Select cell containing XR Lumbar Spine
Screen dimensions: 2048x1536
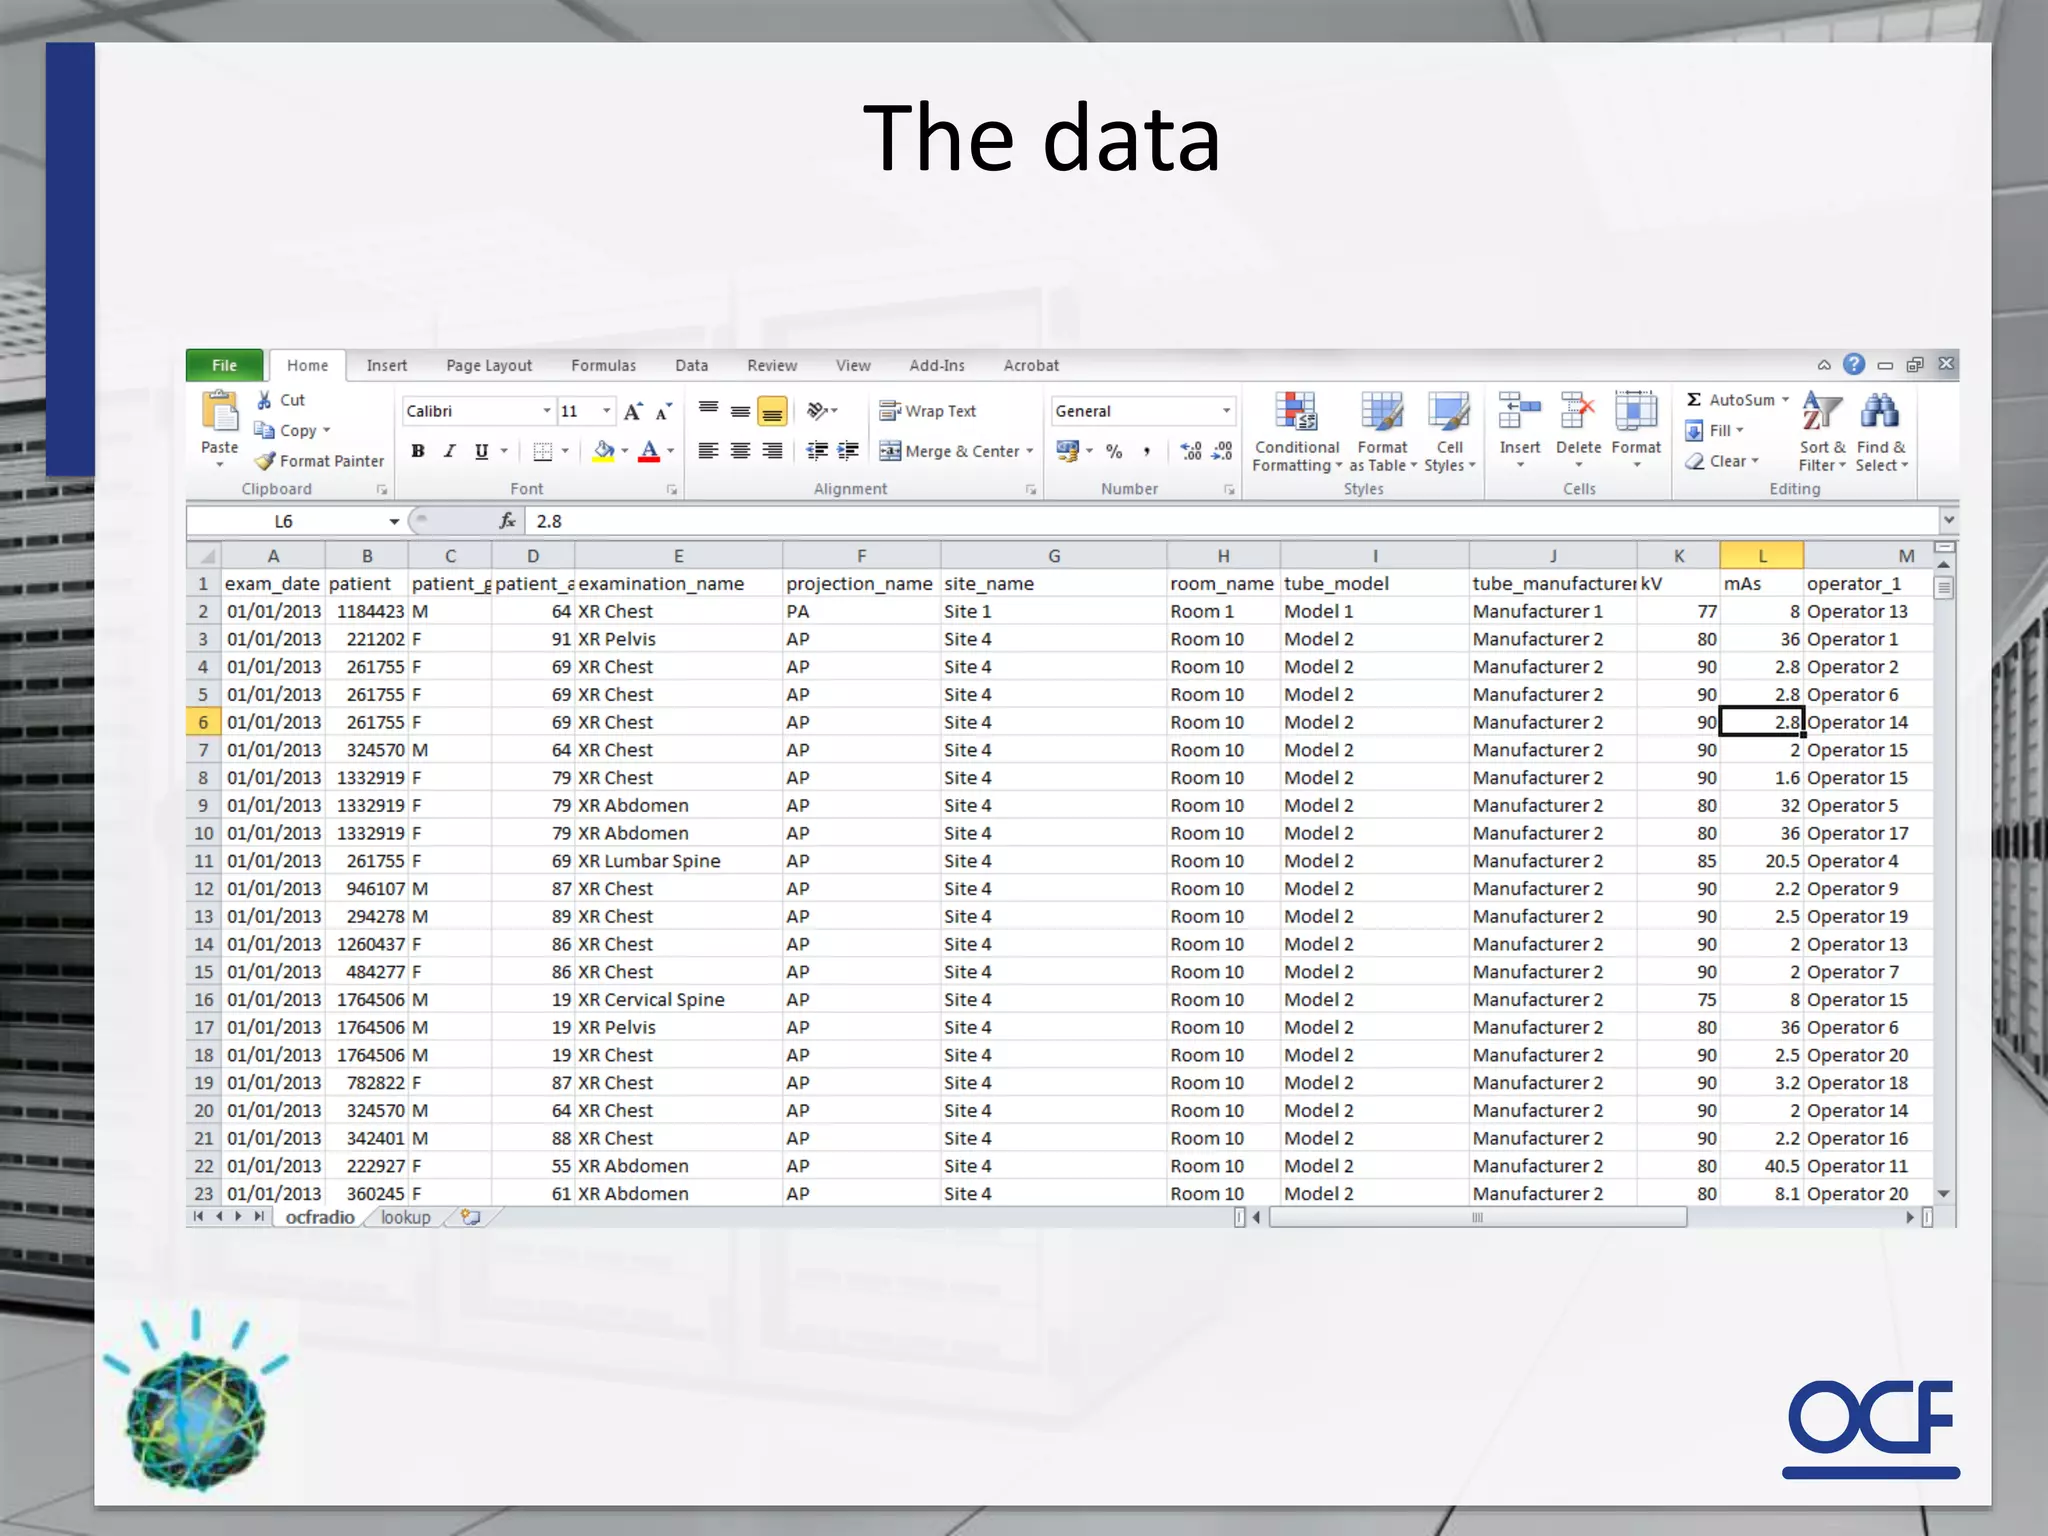pos(679,861)
